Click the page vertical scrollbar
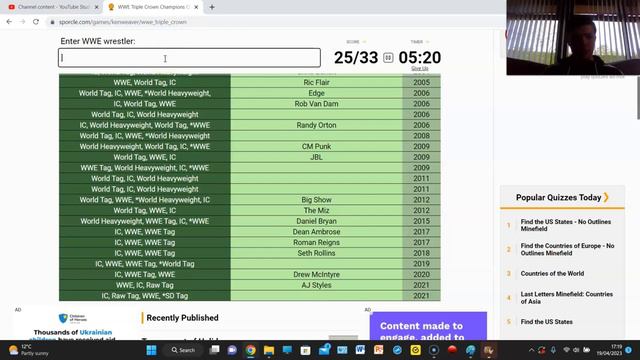 pyautogui.click(x=638, y=98)
